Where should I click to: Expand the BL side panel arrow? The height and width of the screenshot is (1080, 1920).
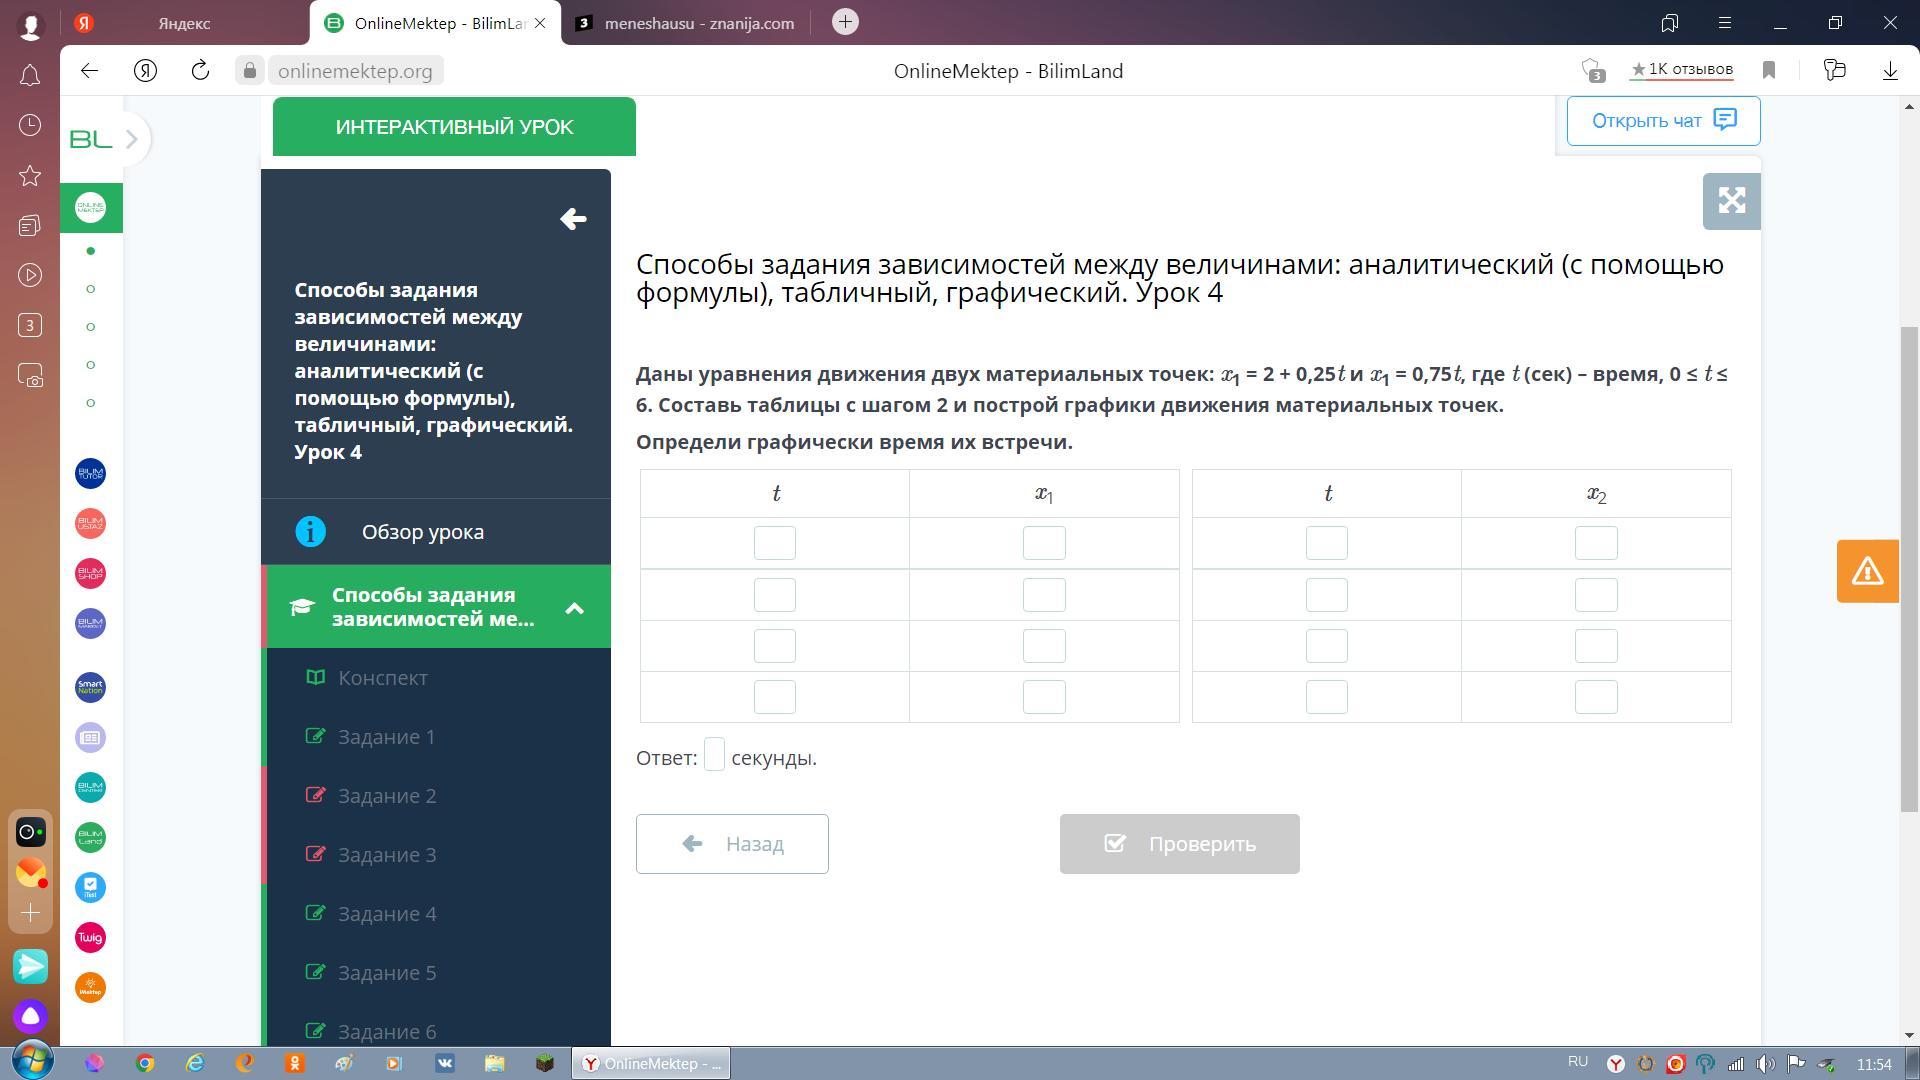[131, 139]
